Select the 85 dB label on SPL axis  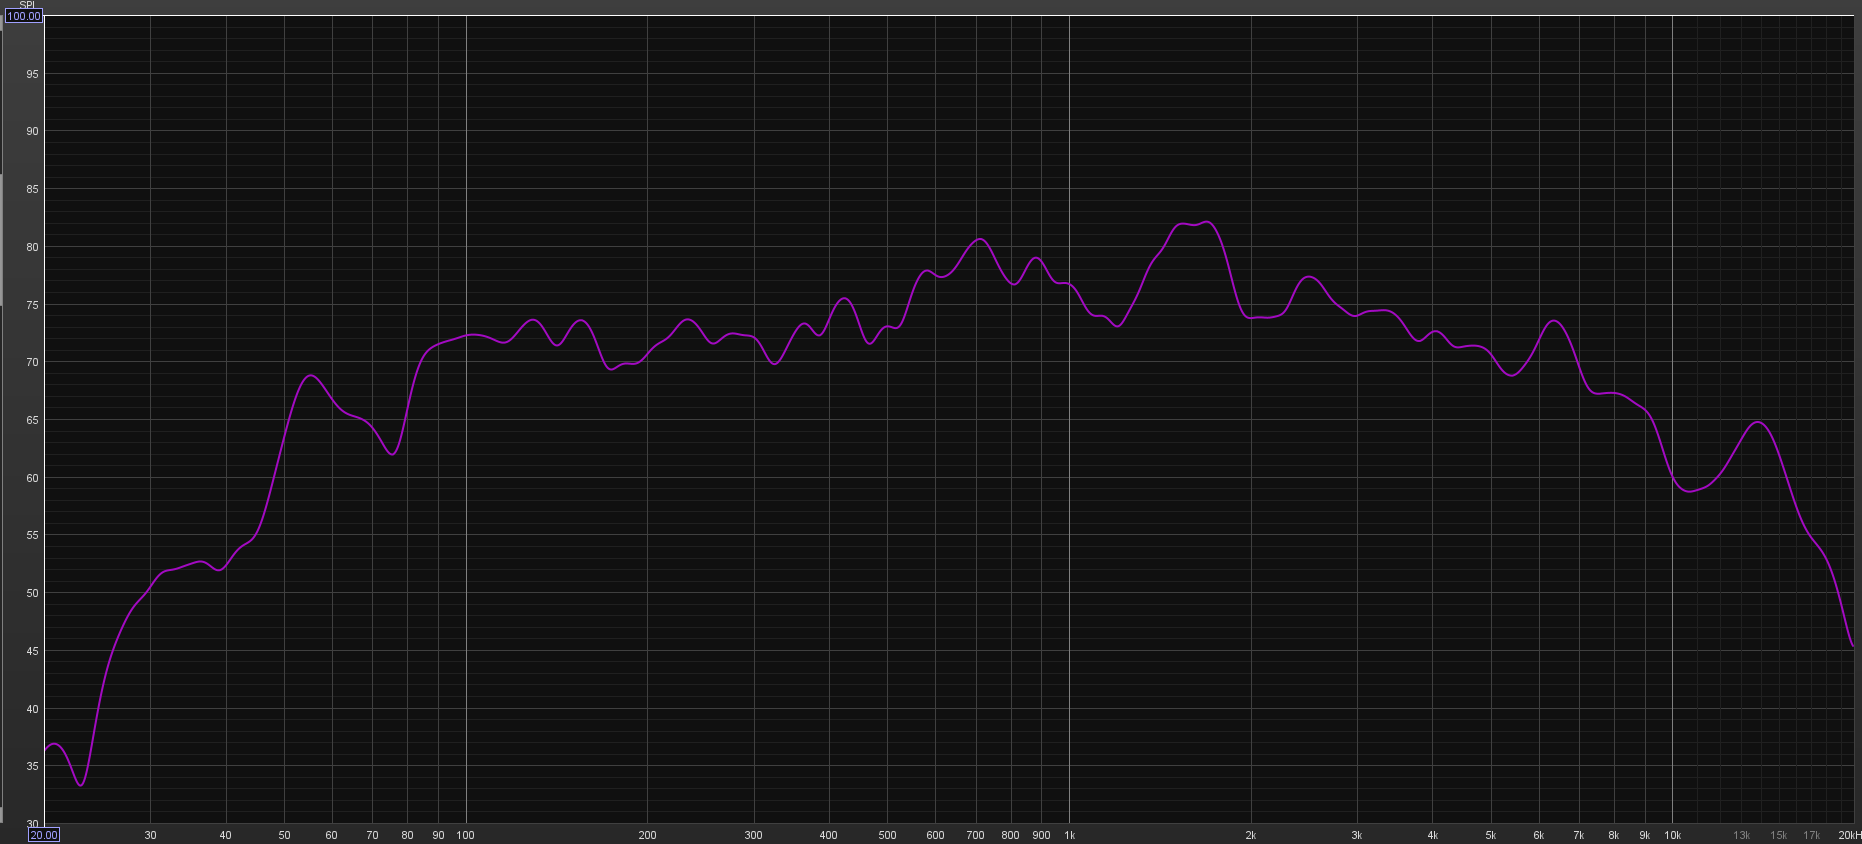click(x=33, y=189)
